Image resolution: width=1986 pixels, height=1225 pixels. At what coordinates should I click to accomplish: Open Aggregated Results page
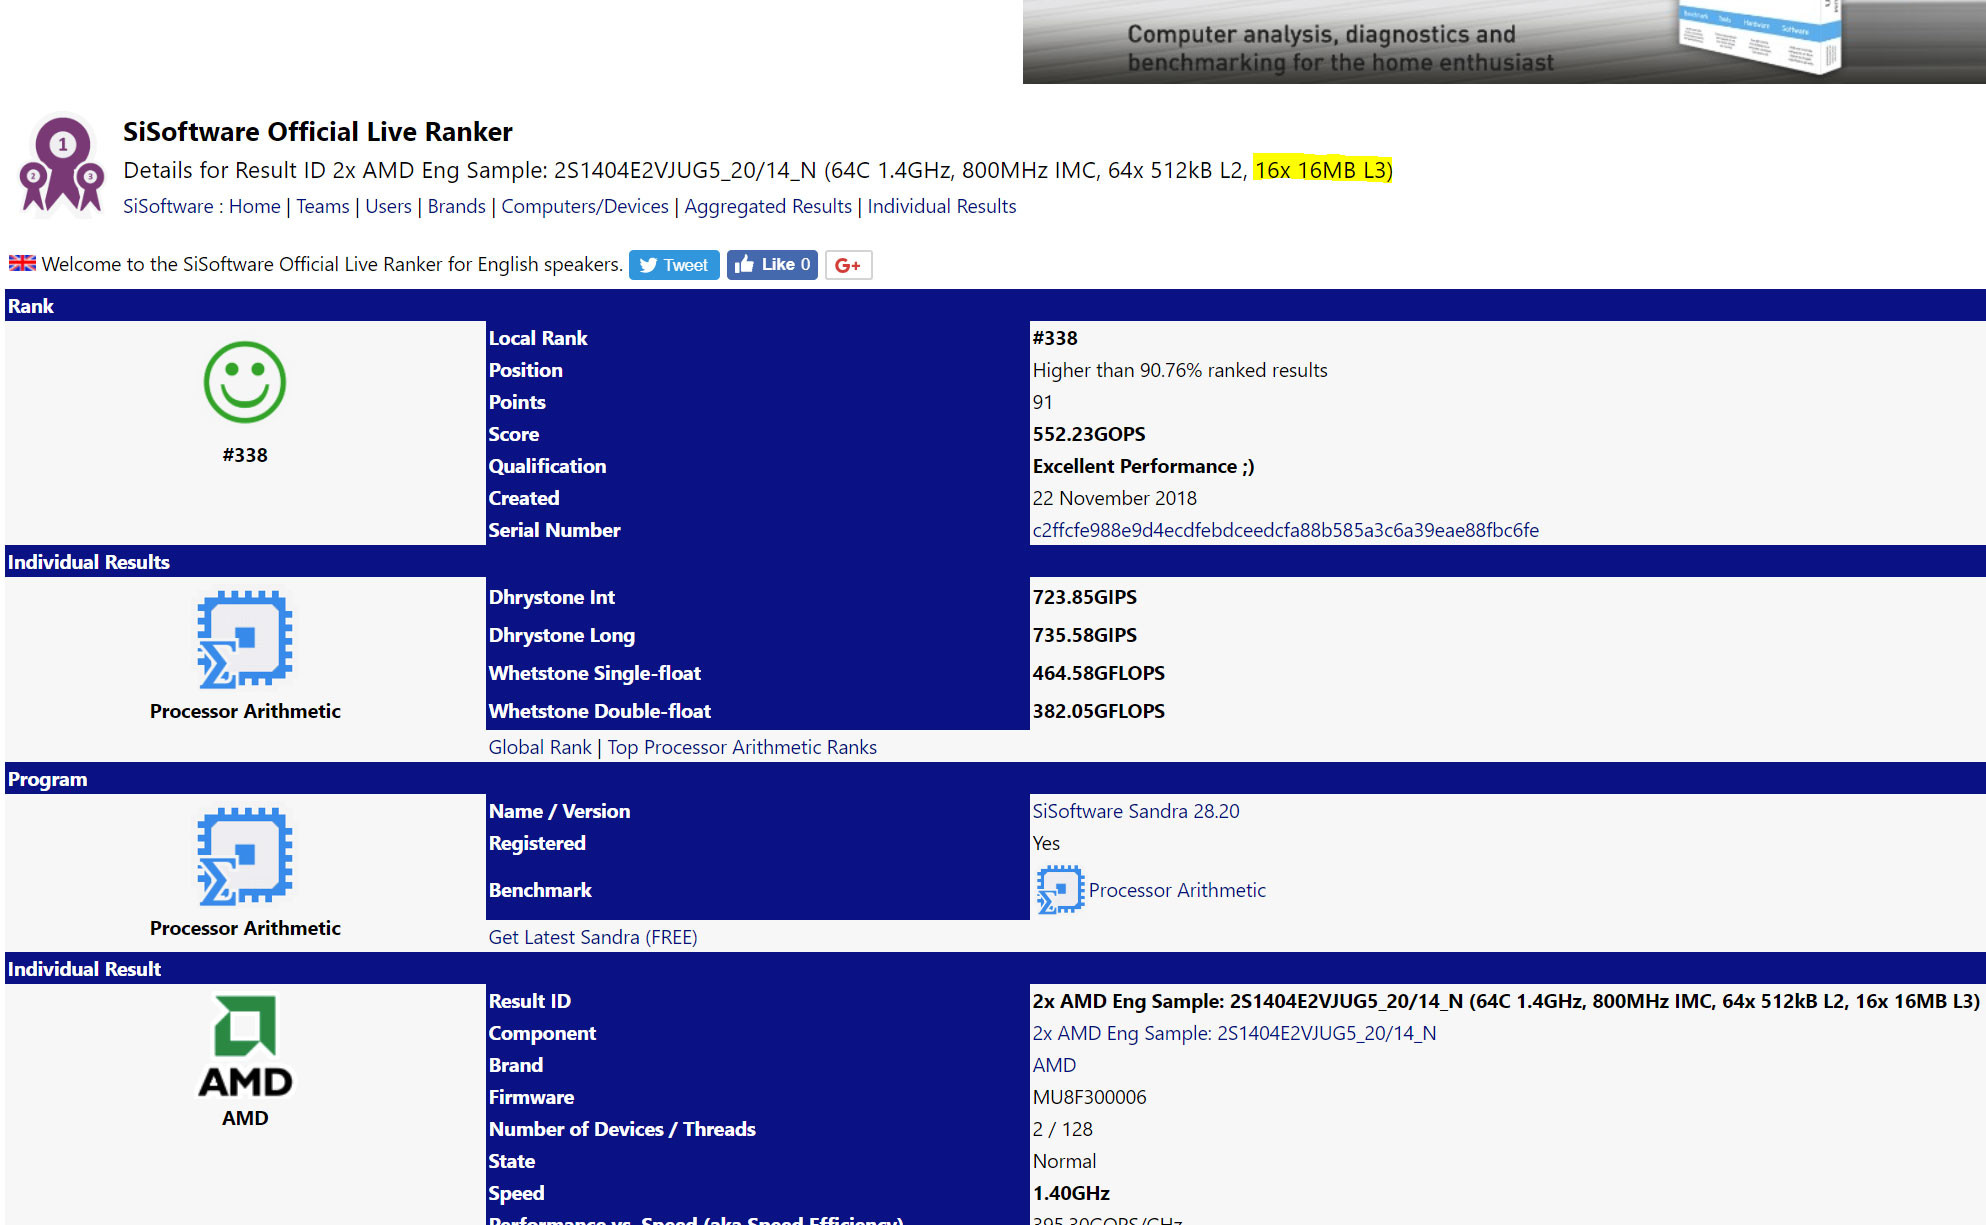tap(767, 206)
